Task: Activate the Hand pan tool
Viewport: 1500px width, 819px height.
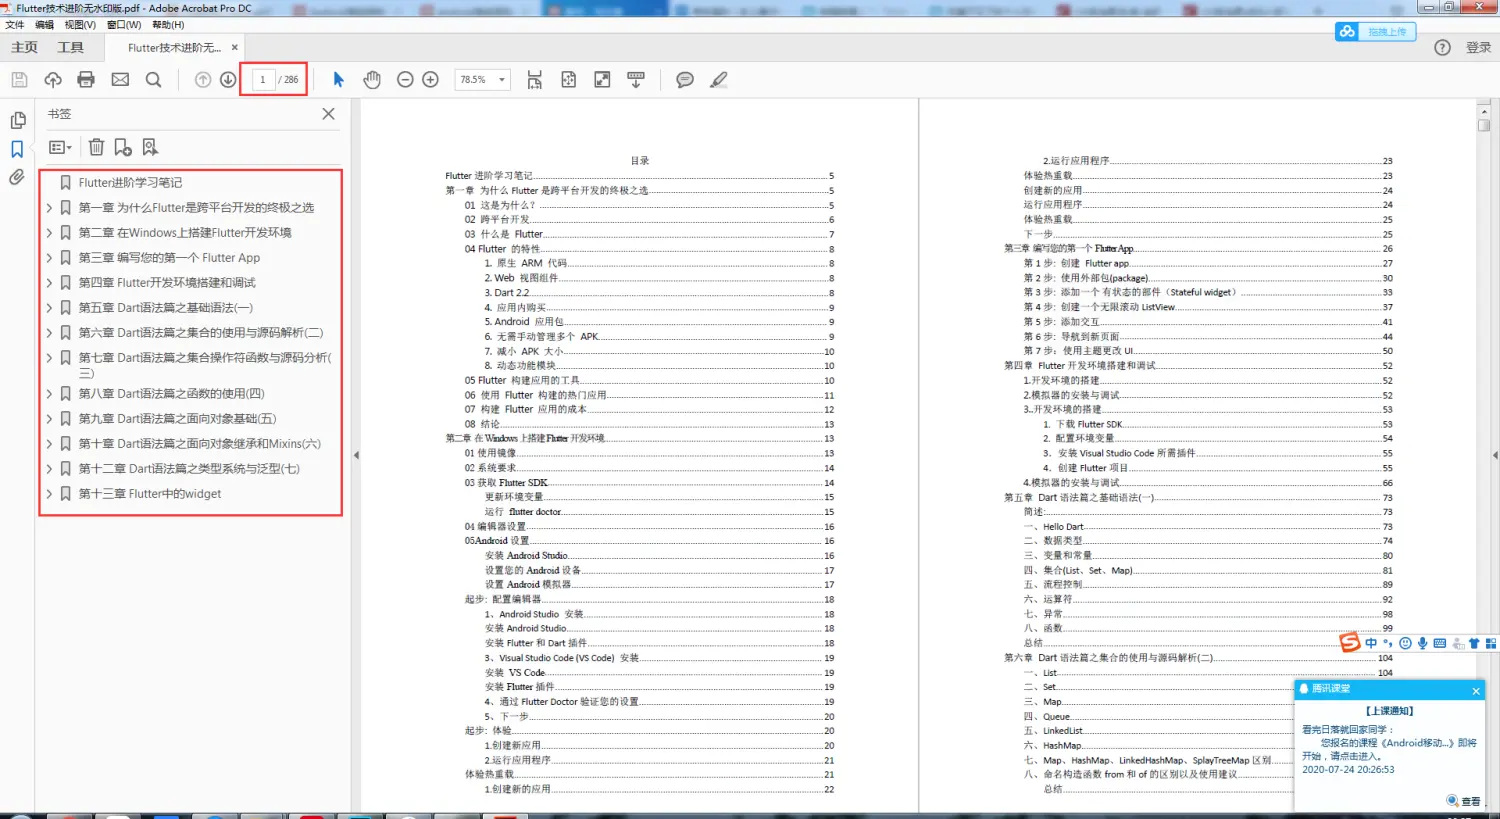Action: point(372,80)
